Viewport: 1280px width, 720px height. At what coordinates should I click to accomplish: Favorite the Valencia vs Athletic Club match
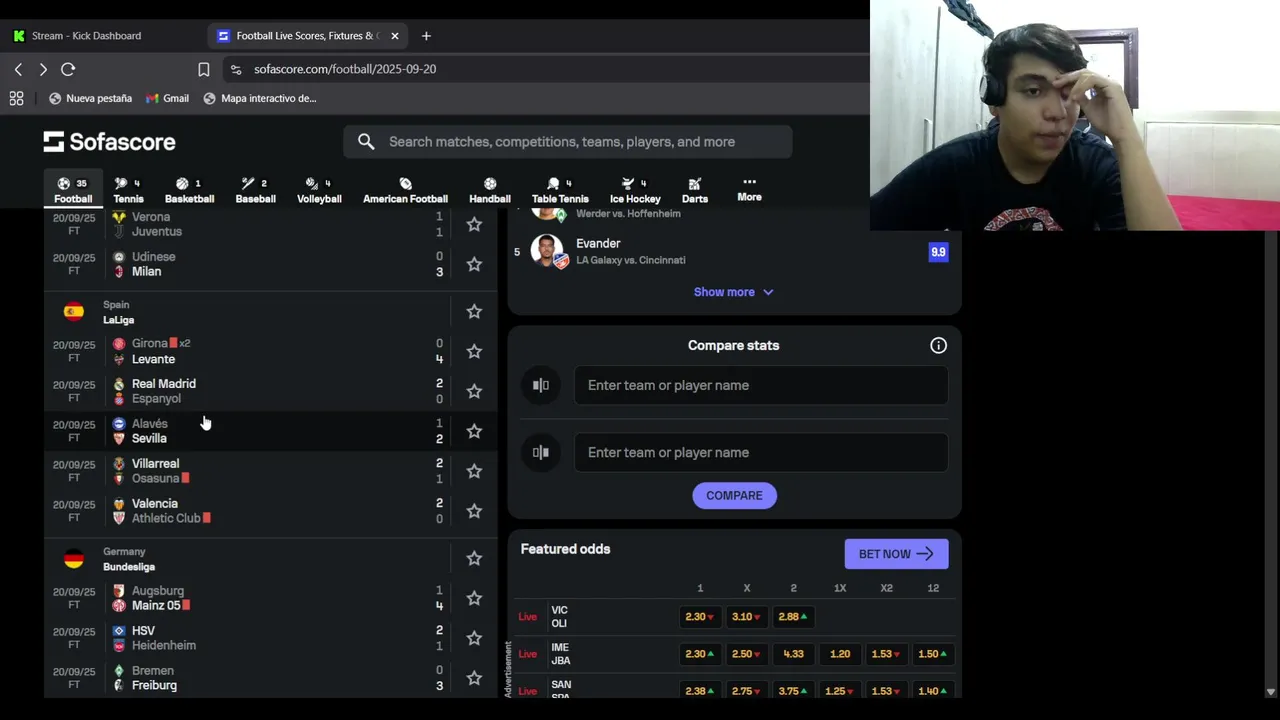(474, 511)
